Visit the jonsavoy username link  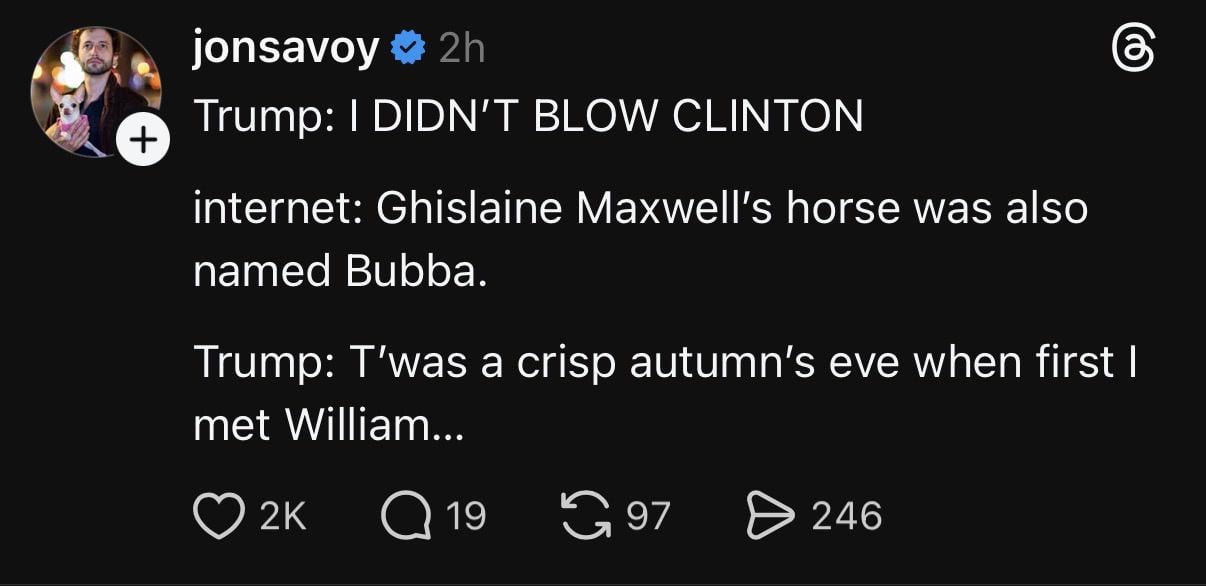point(286,48)
